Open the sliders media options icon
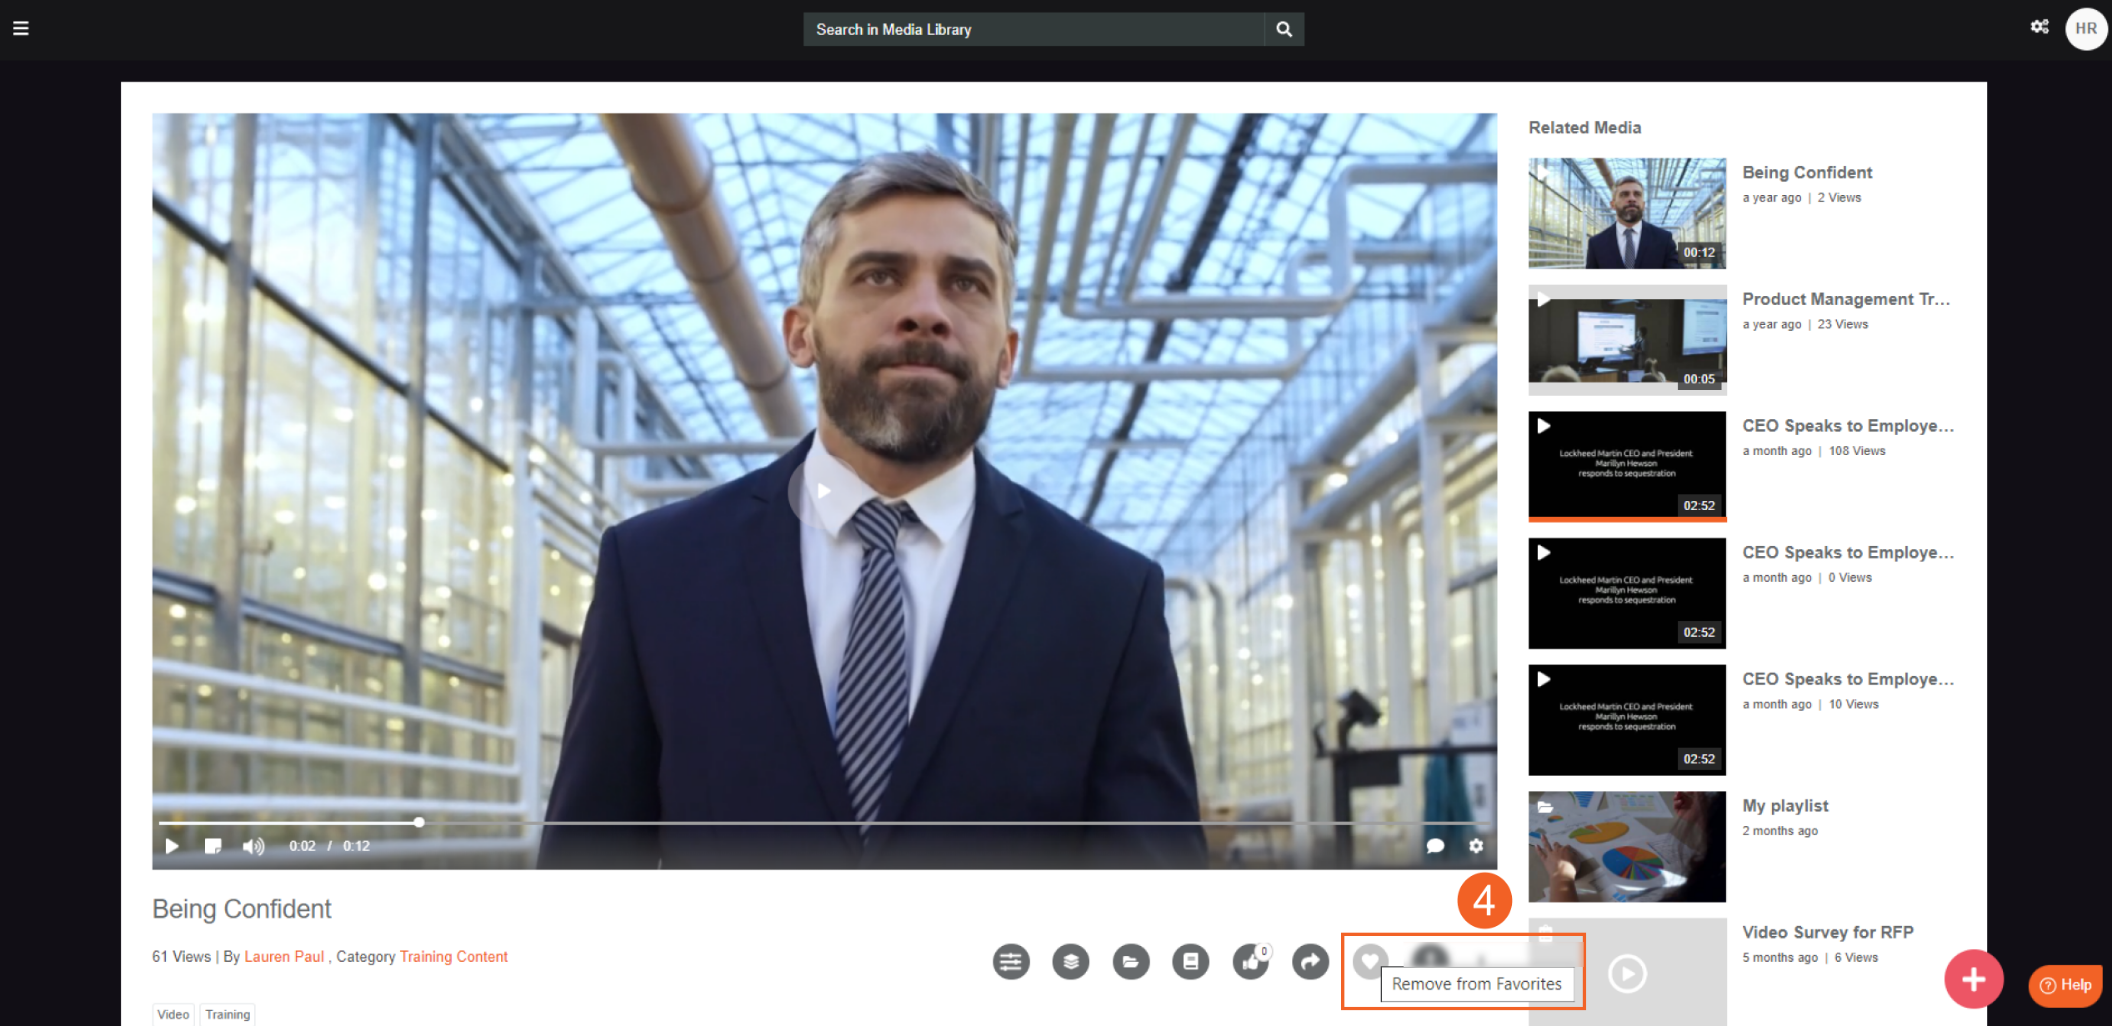Screen dimensions: 2112x1026 pyautogui.click(x=1011, y=962)
